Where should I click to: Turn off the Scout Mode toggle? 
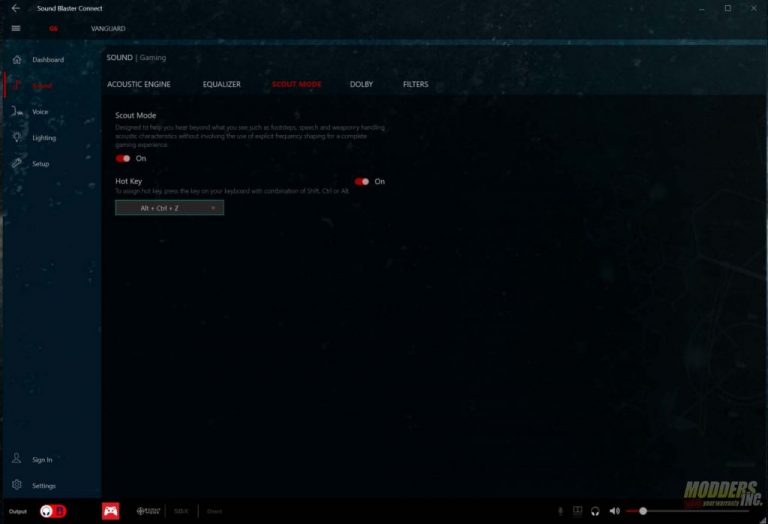pos(123,158)
